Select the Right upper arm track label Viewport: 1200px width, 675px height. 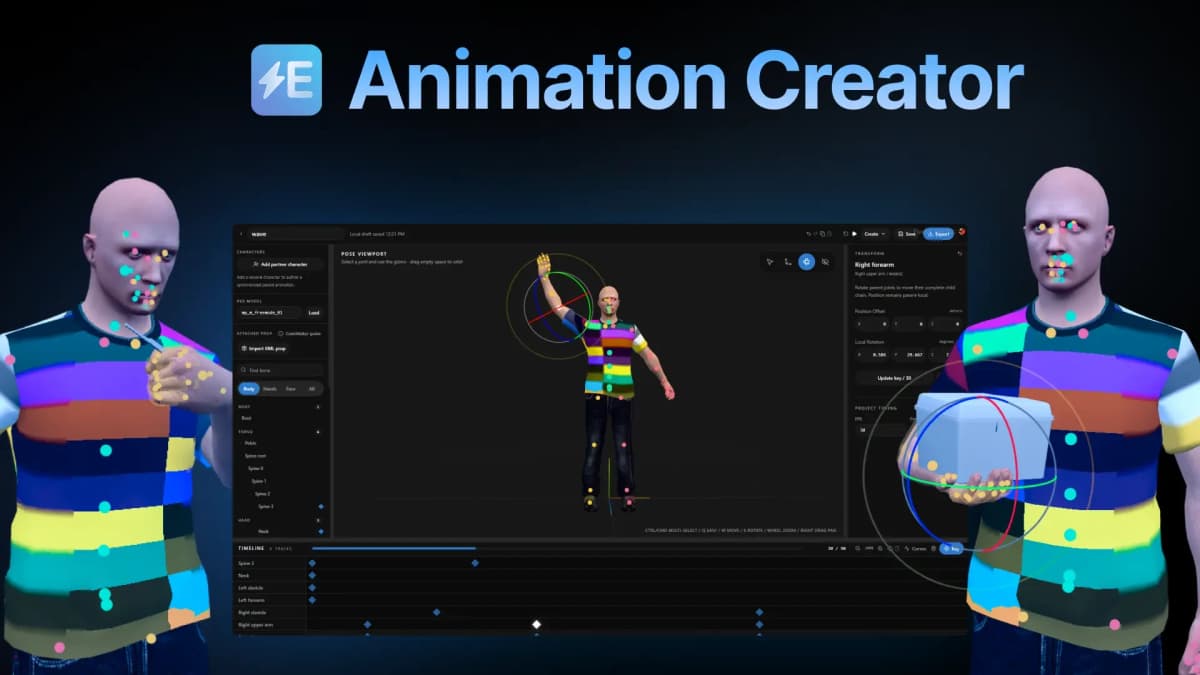256,624
